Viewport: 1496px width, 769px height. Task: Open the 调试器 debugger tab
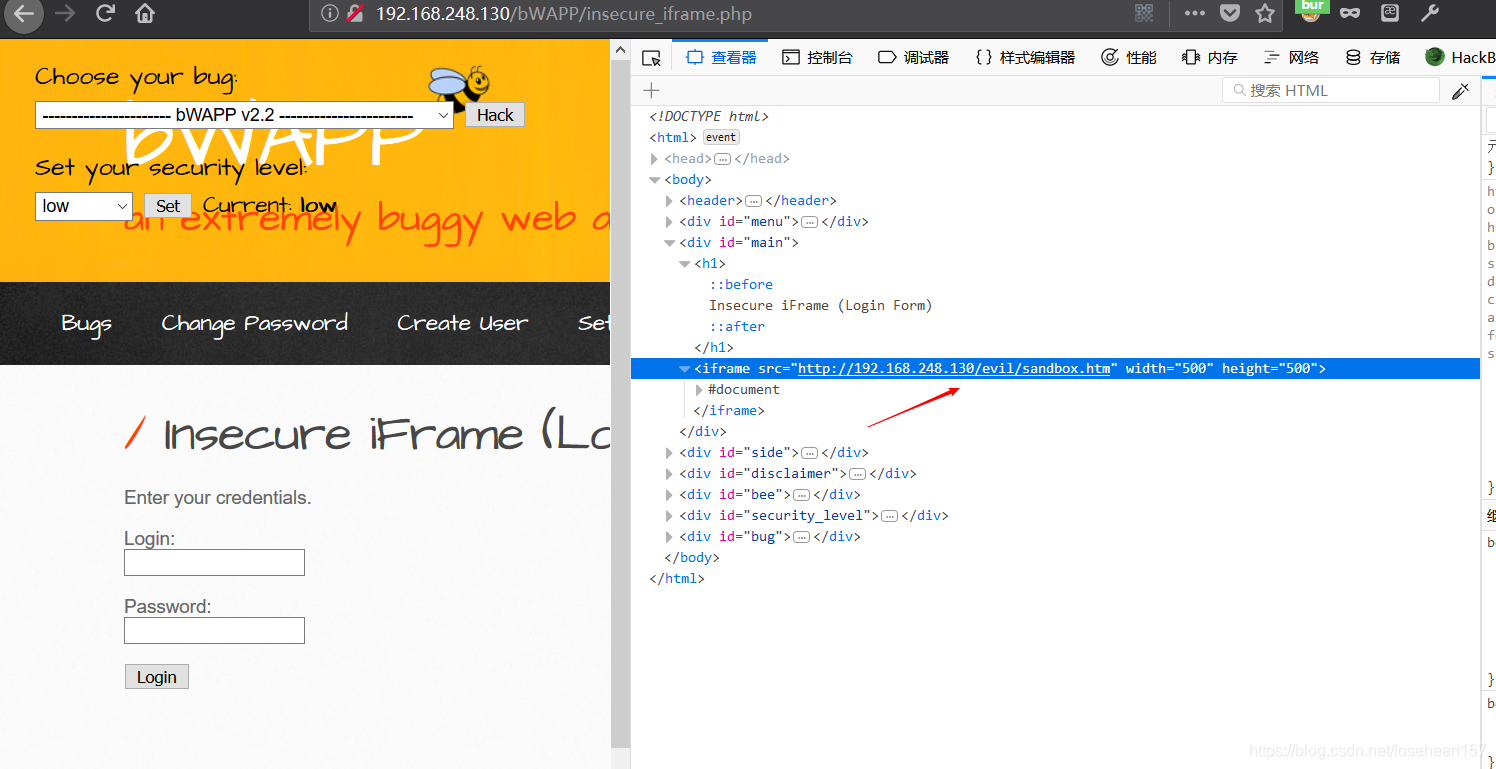click(x=913, y=58)
